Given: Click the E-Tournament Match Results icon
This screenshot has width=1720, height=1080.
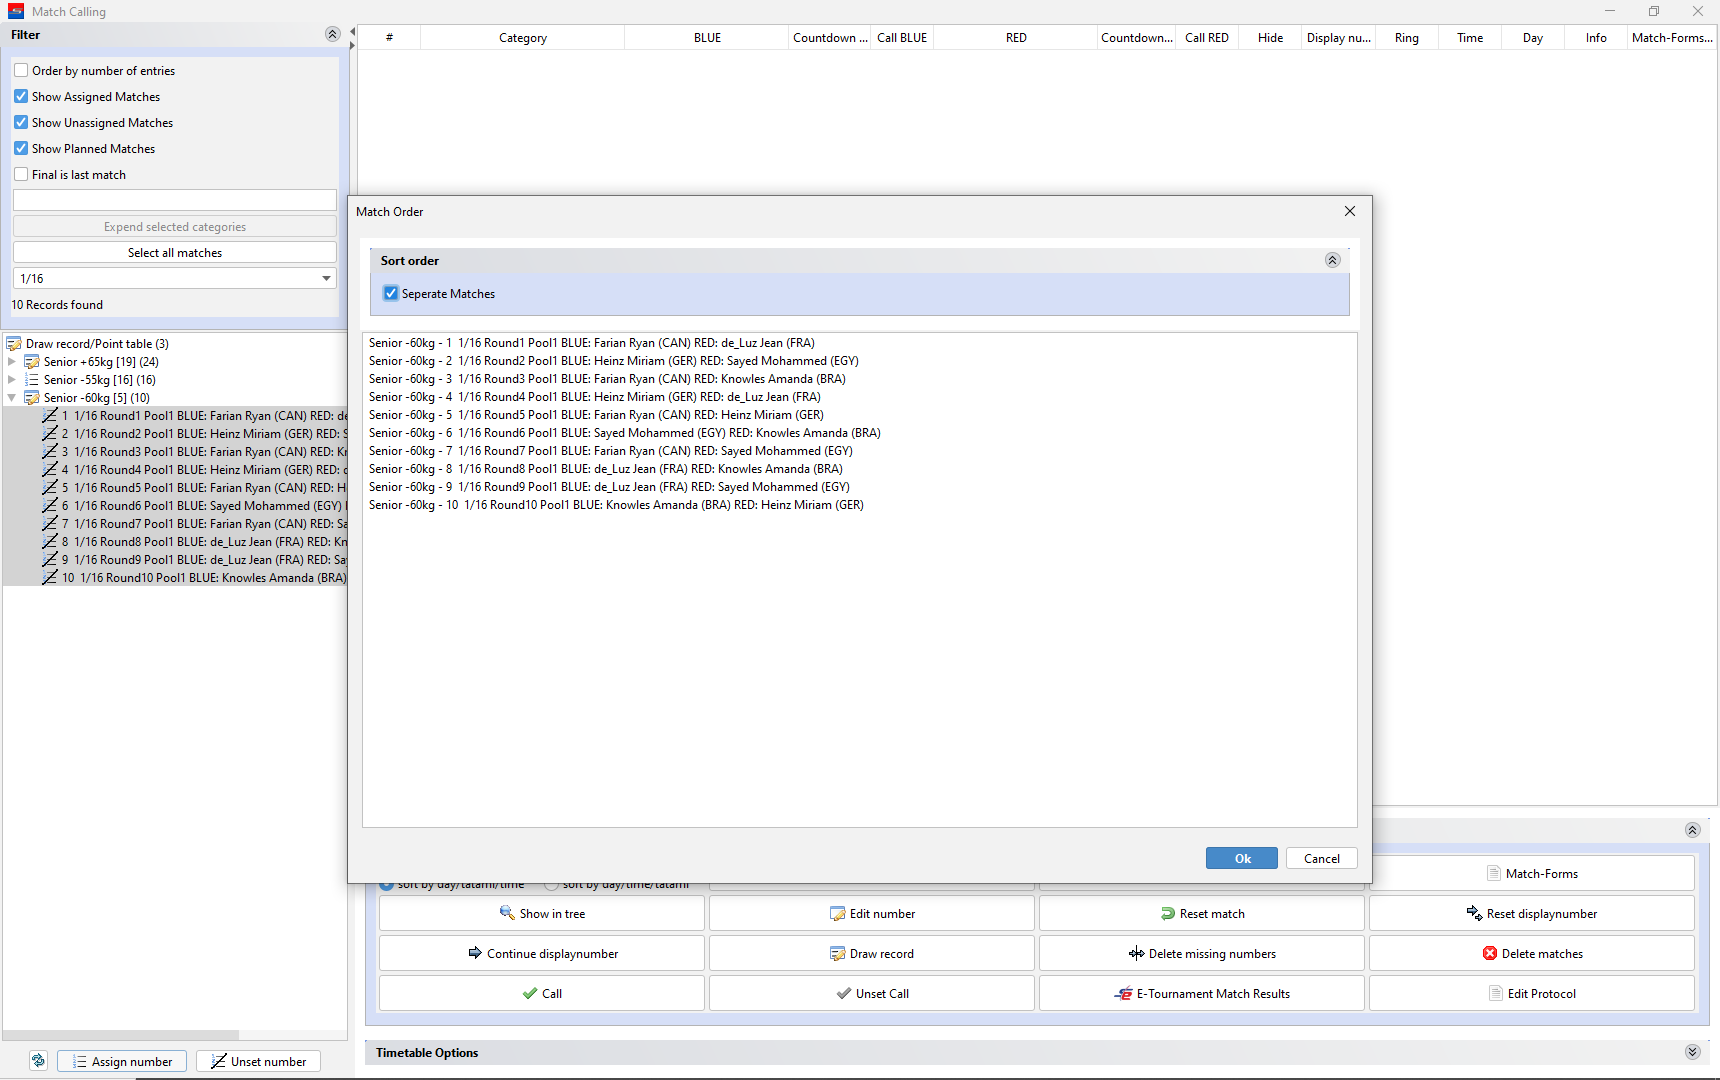Looking at the screenshot, I should (1123, 994).
